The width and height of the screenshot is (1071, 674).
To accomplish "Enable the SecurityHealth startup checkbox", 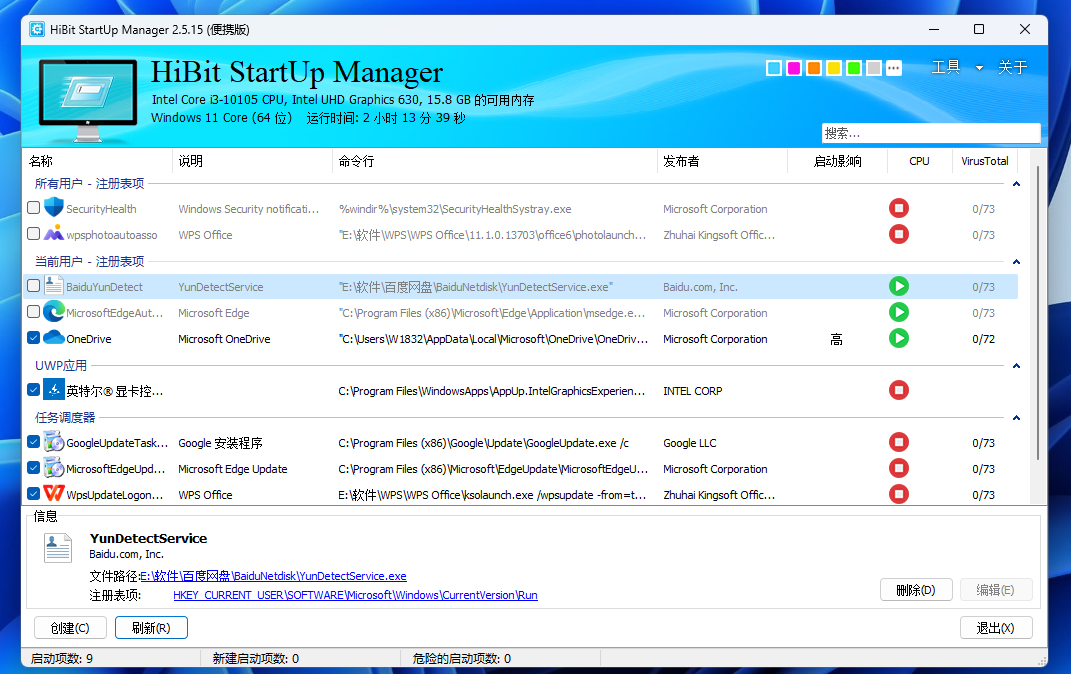I will click(x=33, y=208).
